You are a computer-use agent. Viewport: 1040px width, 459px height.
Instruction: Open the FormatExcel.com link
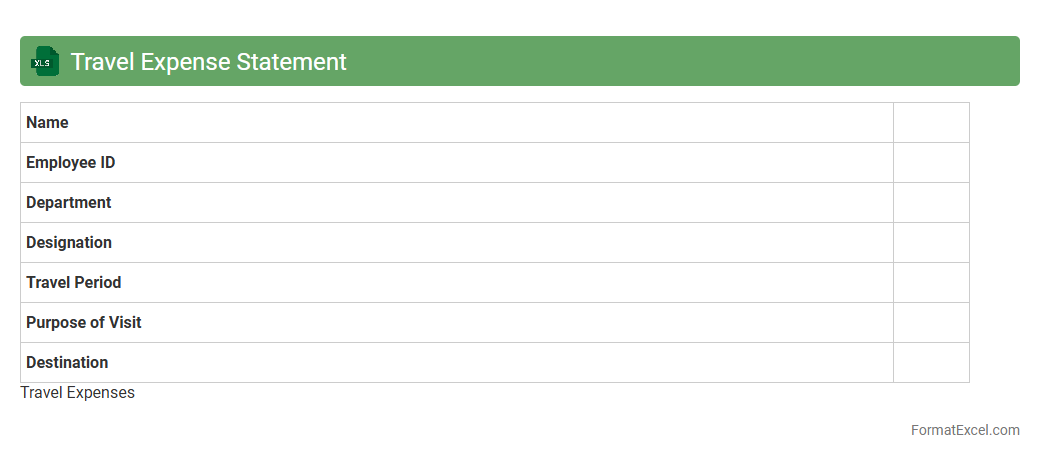click(x=965, y=430)
